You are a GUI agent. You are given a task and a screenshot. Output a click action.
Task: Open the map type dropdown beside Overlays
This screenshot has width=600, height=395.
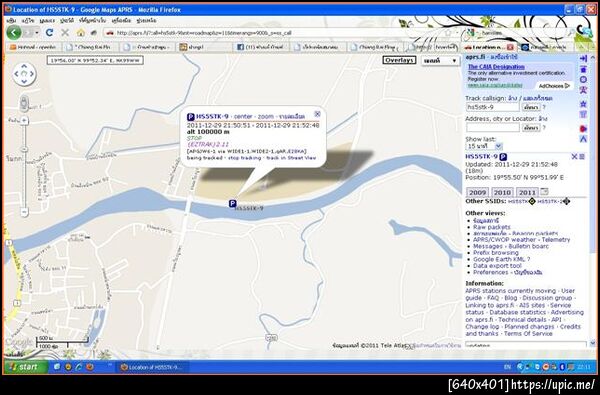click(440, 60)
